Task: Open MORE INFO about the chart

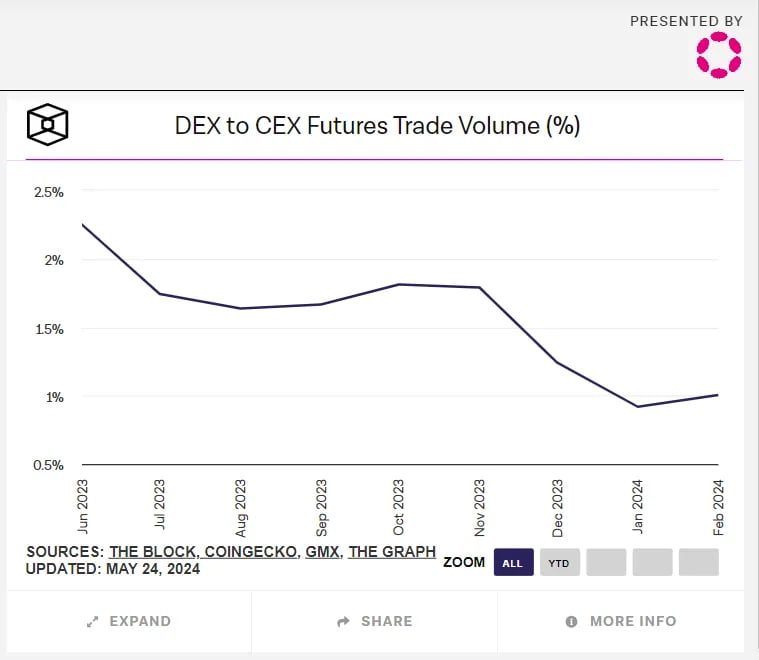Action: pyautogui.click(x=621, y=621)
